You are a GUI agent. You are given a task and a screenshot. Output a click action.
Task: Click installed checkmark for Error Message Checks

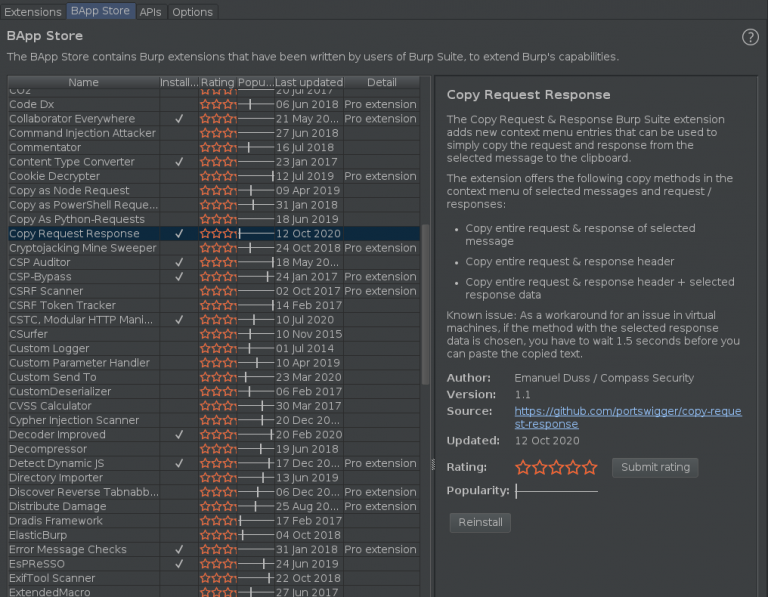(x=179, y=550)
